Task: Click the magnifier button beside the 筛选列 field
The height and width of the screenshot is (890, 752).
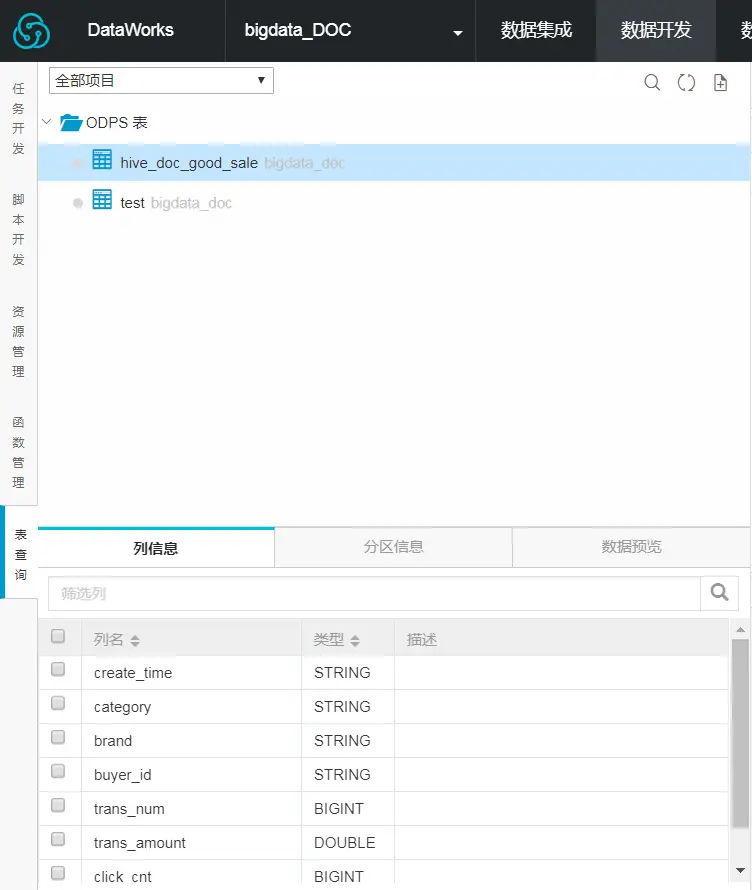Action: tap(719, 593)
